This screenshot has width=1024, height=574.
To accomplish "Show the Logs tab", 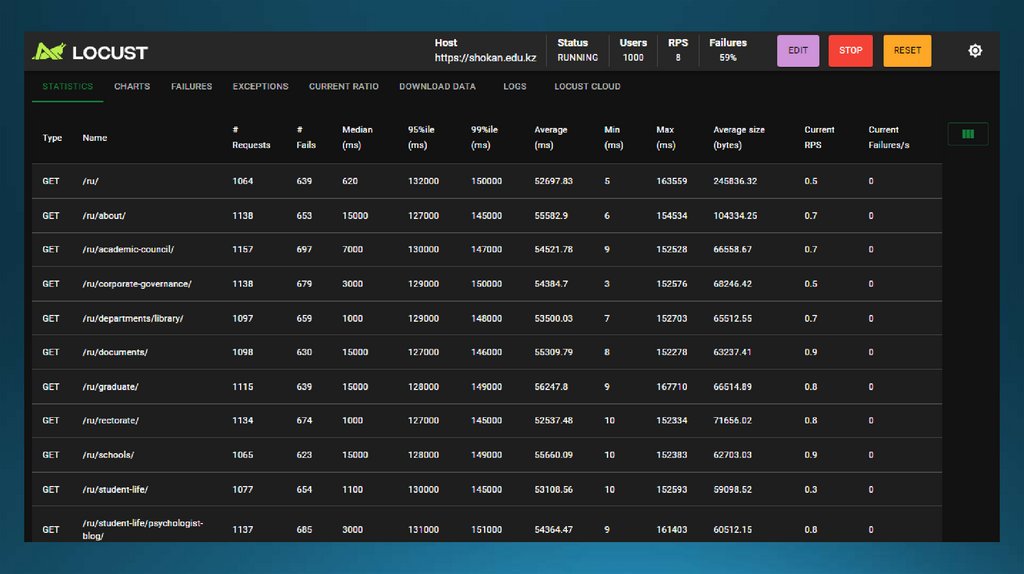I will 515,87.
